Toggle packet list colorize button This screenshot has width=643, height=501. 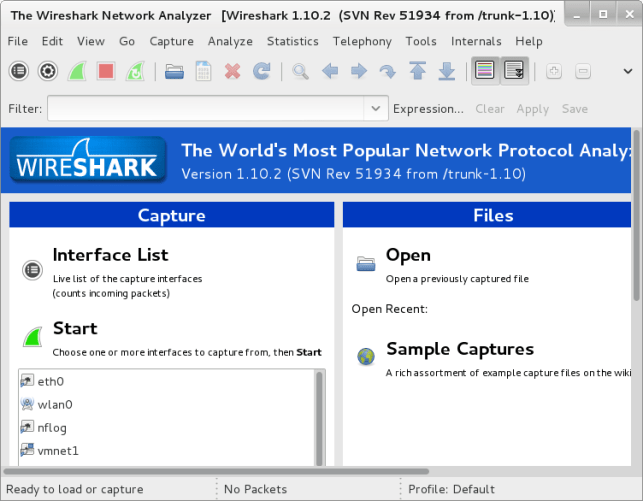click(485, 71)
